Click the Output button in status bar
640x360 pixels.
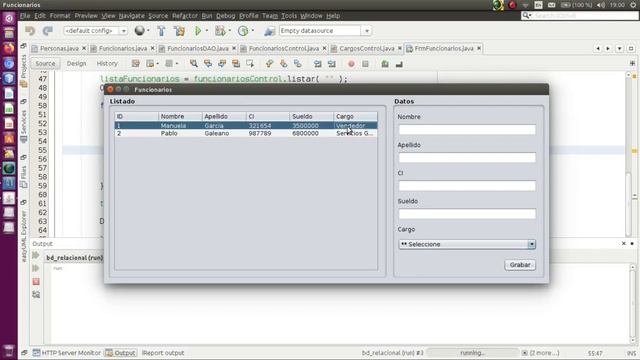coord(120,353)
